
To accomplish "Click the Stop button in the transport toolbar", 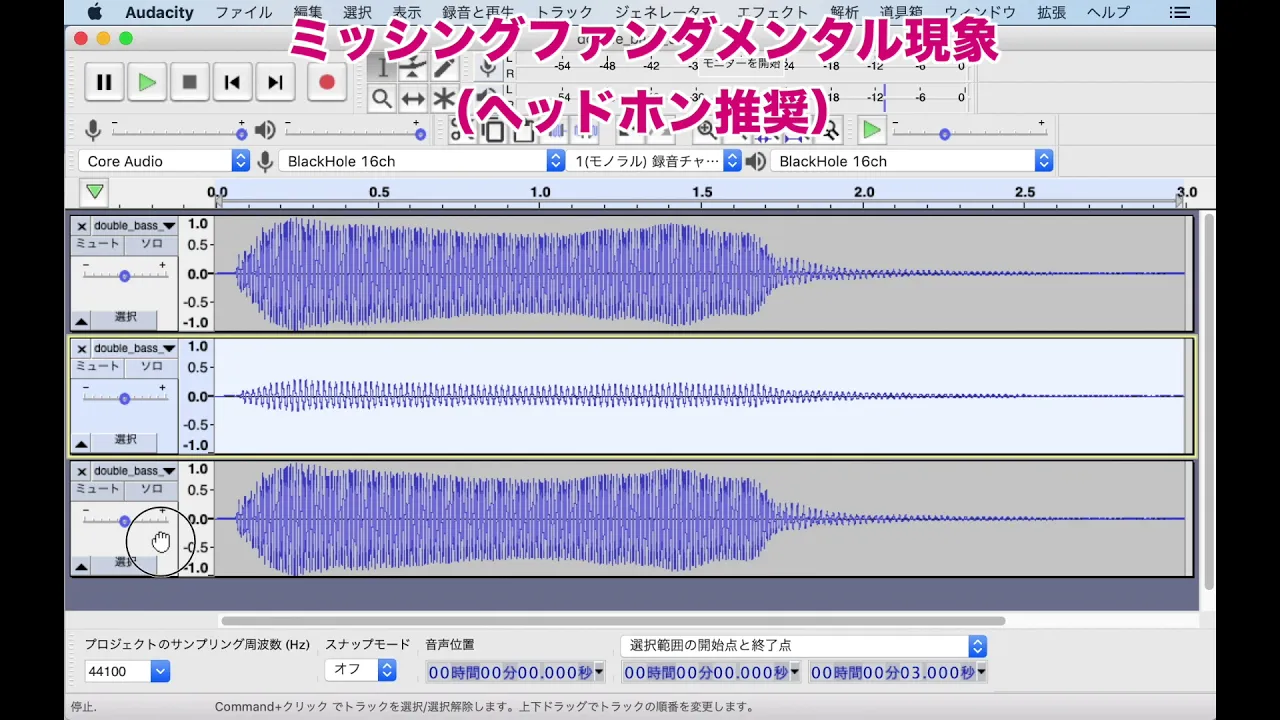I will [189, 82].
